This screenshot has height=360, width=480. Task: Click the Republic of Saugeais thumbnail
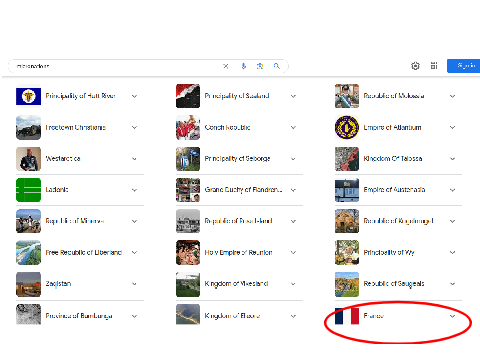[x=347, y=284]
